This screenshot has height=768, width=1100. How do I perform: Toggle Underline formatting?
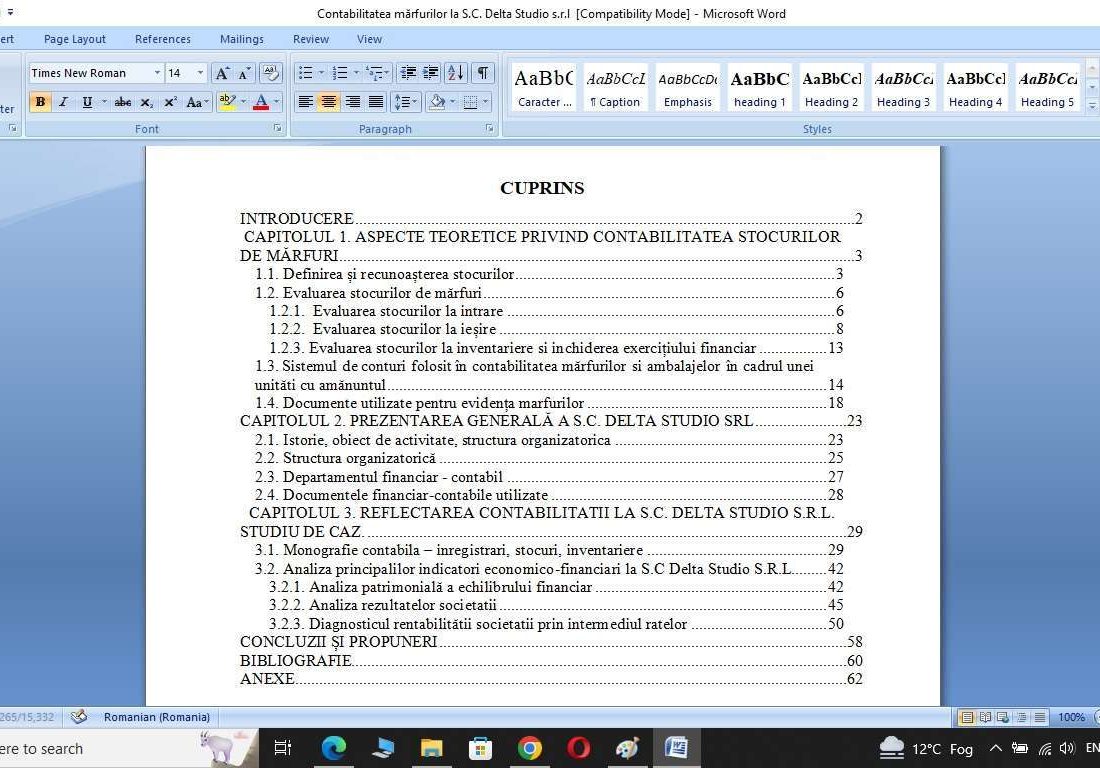(87, 102)
